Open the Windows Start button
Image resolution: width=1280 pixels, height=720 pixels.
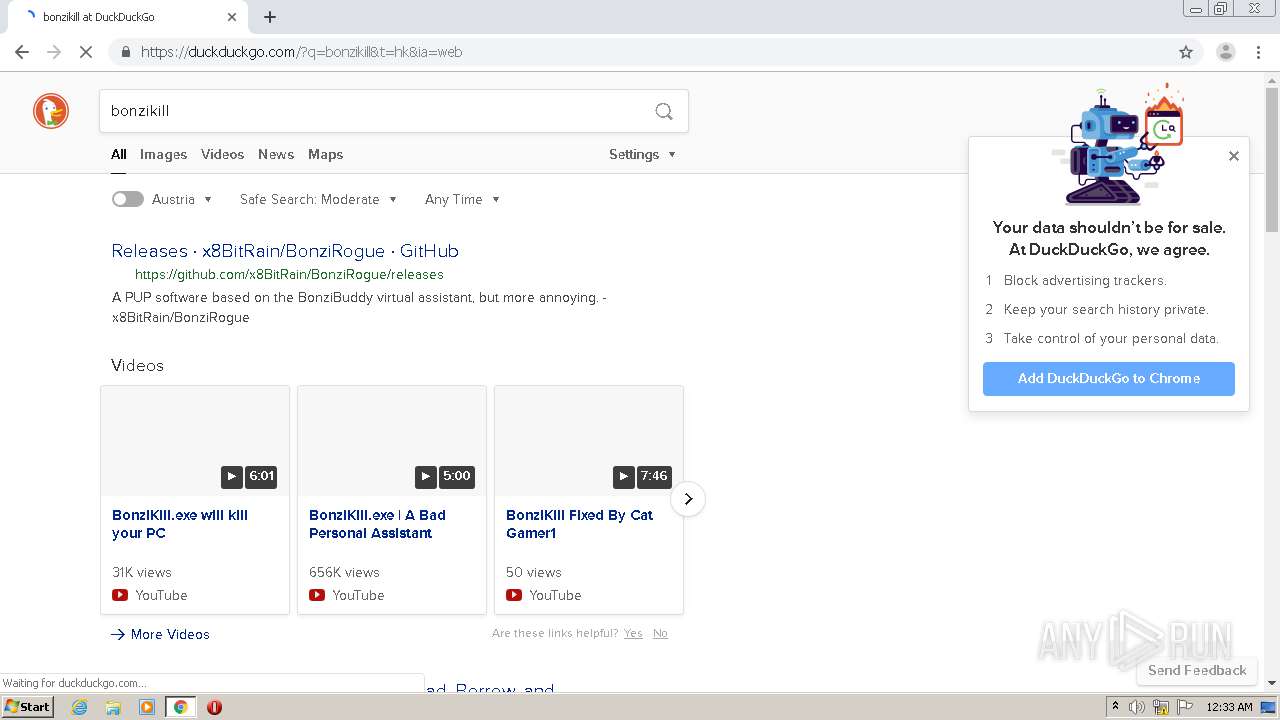click(27, 707)
